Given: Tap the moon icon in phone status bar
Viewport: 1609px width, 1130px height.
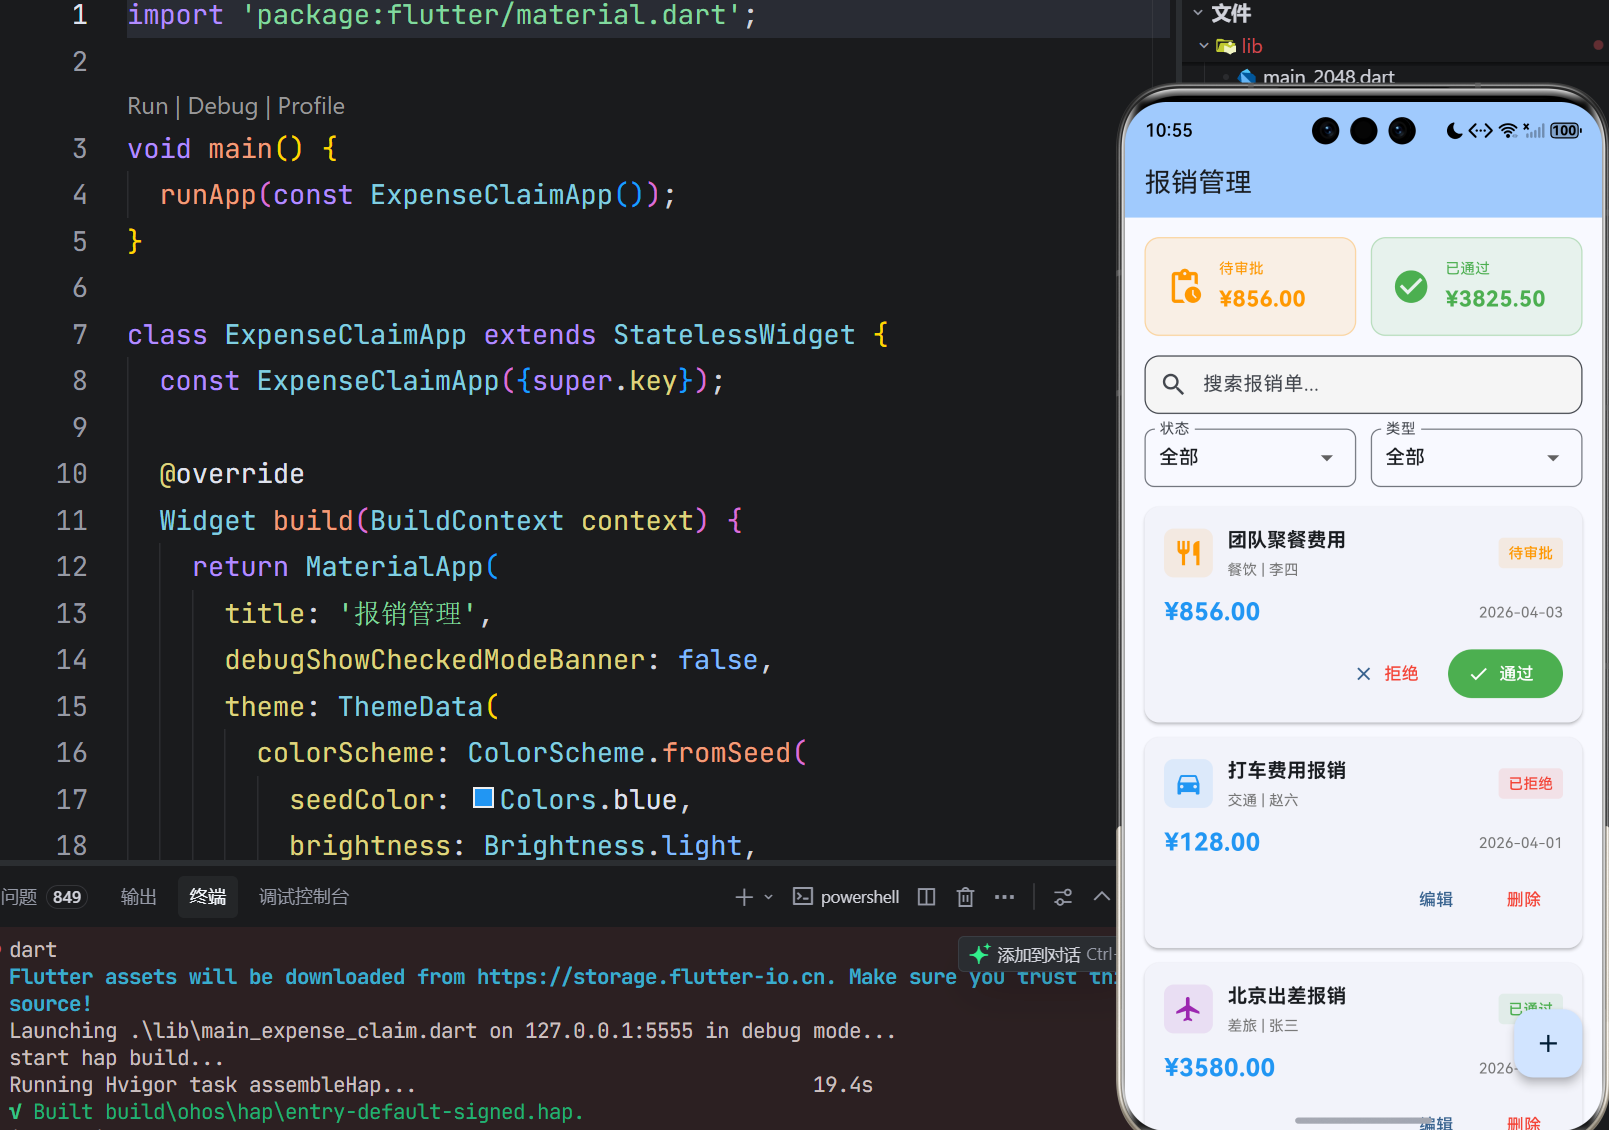Looking at the screenshot, I should (1454, 131).
